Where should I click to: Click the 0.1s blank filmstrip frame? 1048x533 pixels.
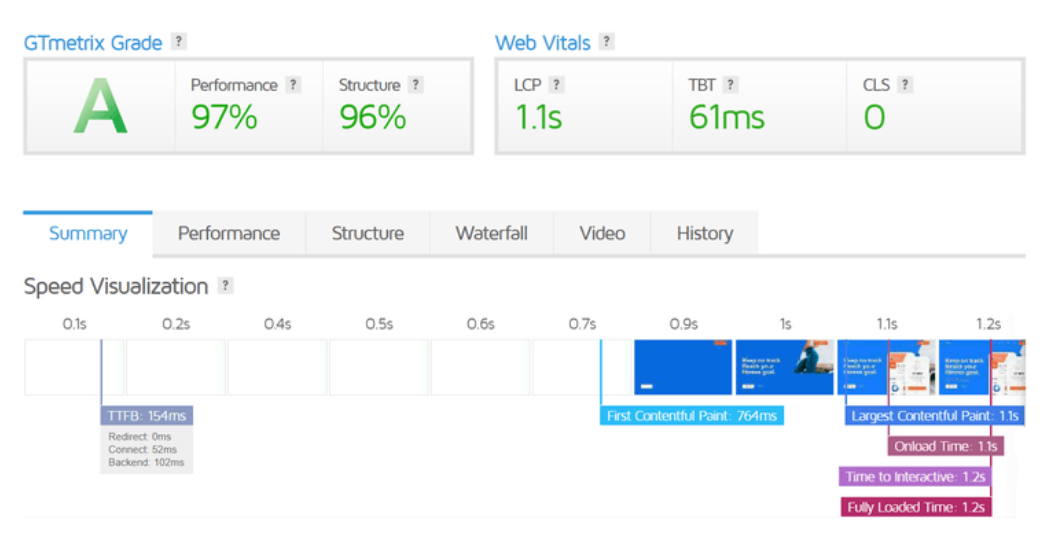point(74,367)
